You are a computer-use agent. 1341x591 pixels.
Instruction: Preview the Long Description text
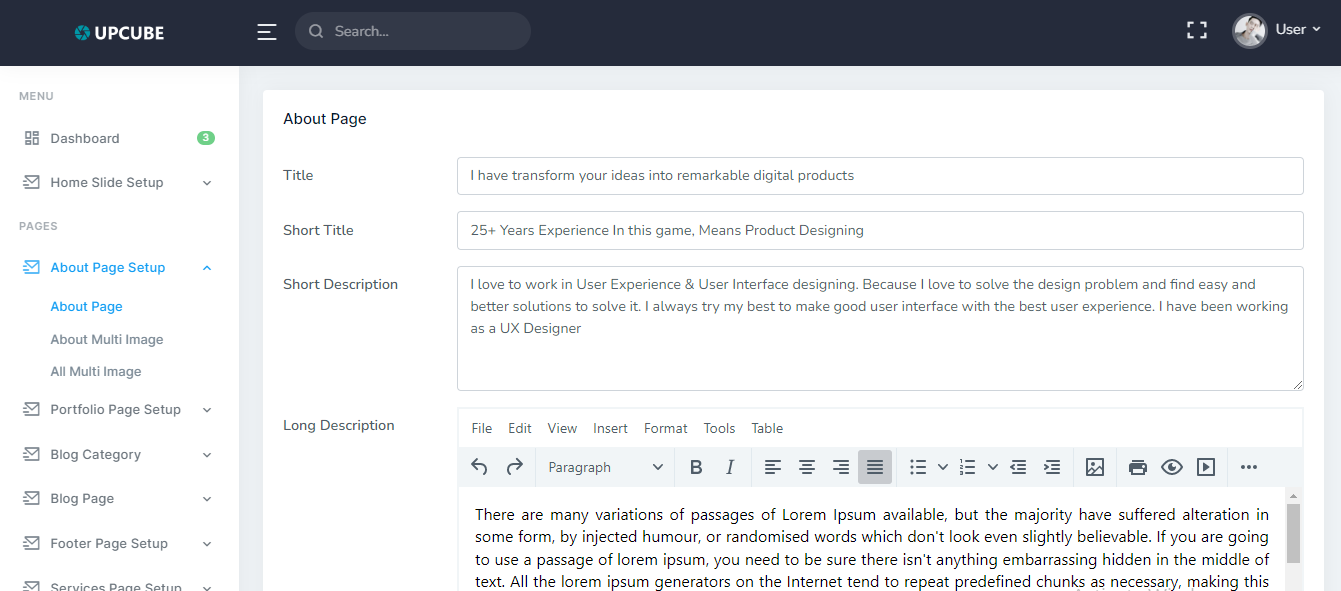click(x=1172, y=467)
